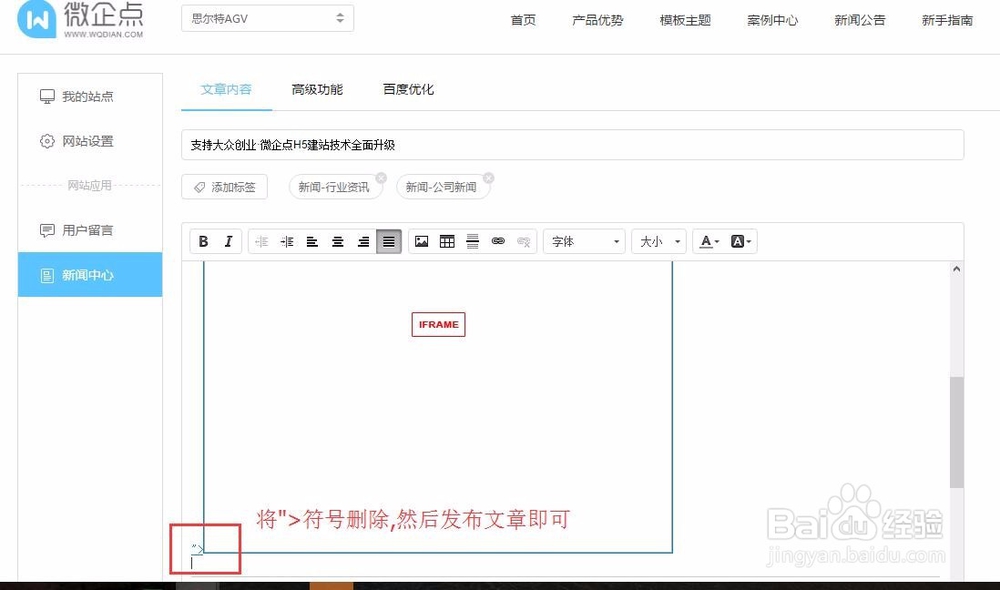Click the increase indent icon
1000x590 pixels.
tap(287, 242)
